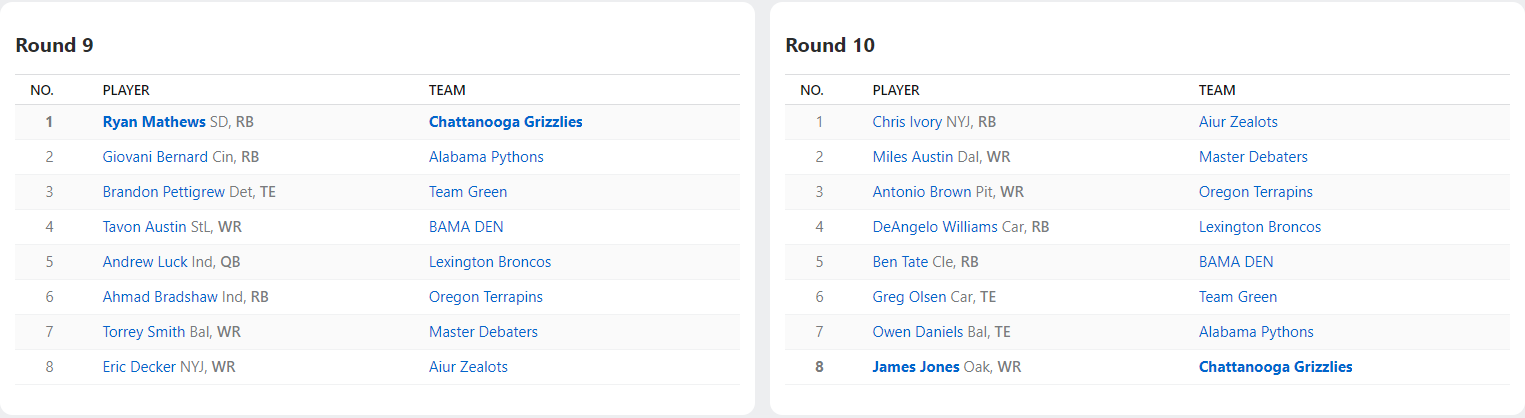The height and width of the screenshot is (418, 1525).
Task: Select DeAngelo Williams player link
Action: click(935, 227)
